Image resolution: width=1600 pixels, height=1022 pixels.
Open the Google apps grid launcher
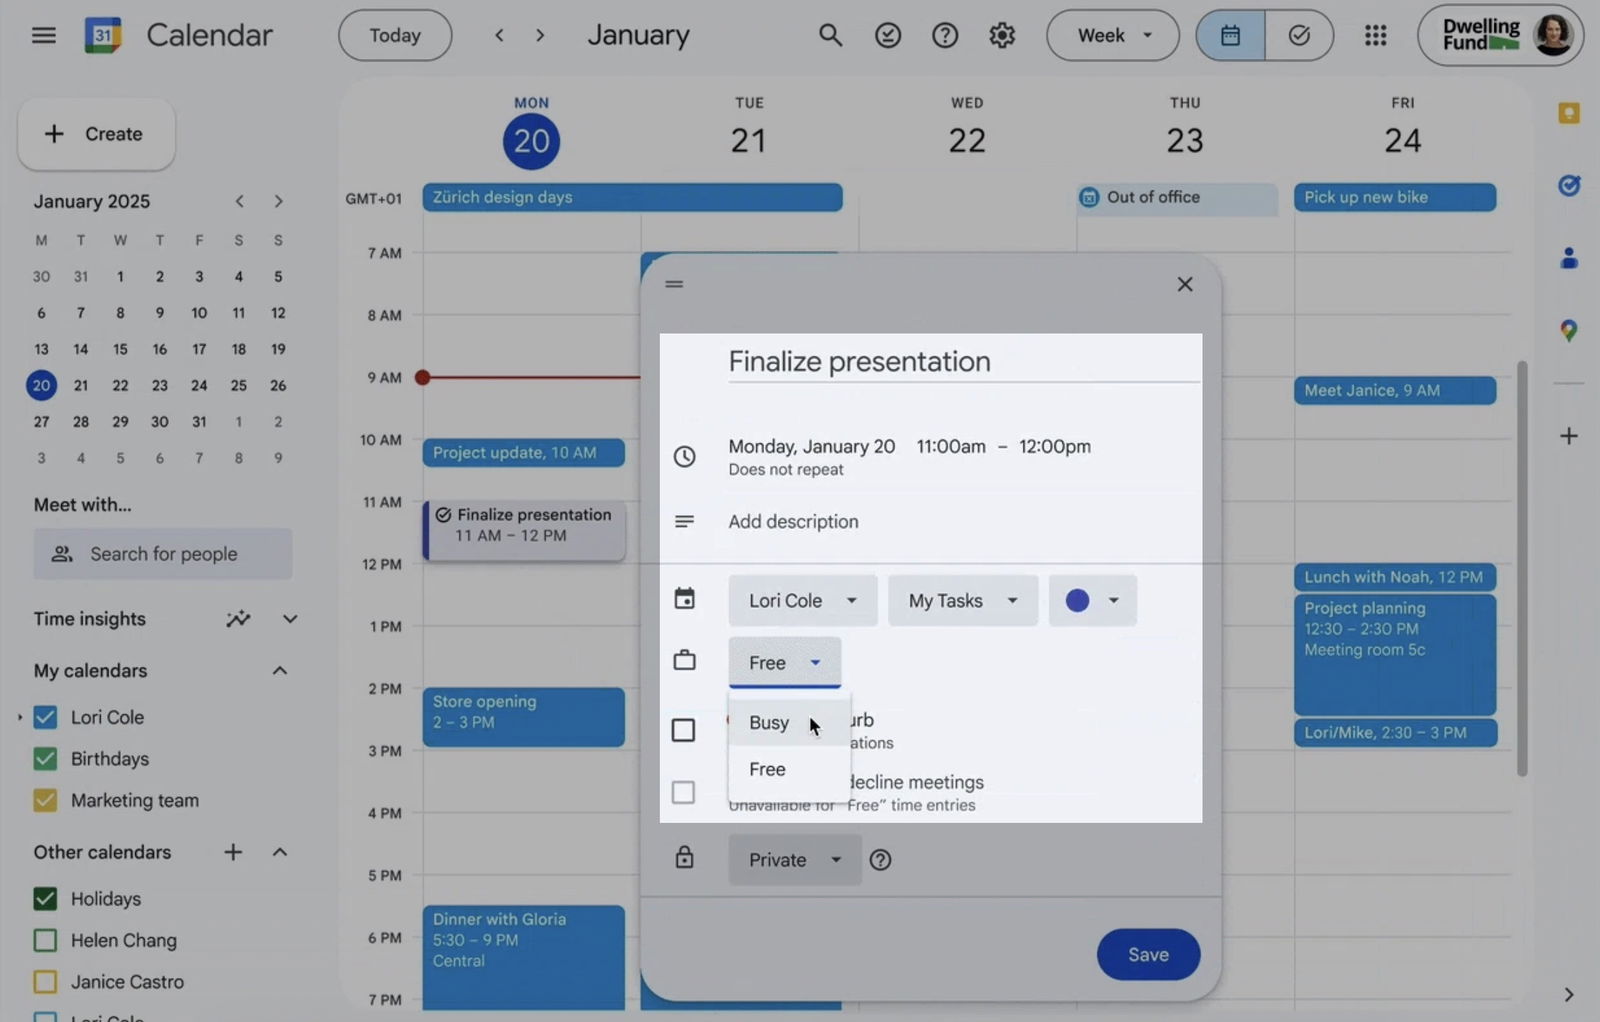click(x=1376, y=36)
